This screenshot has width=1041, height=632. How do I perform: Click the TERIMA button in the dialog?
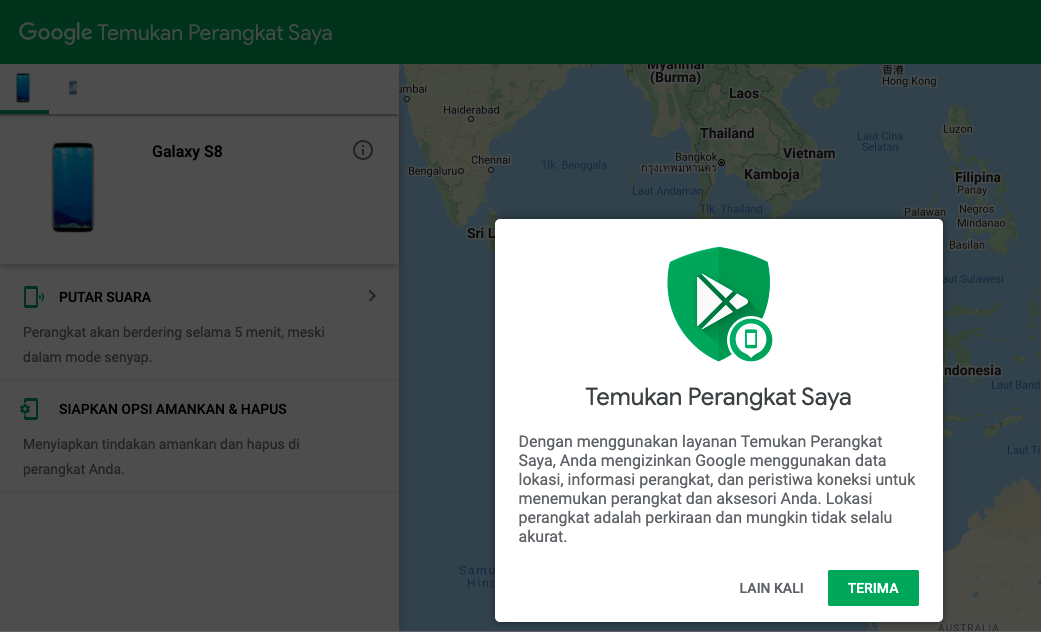[x=872, y=588]
